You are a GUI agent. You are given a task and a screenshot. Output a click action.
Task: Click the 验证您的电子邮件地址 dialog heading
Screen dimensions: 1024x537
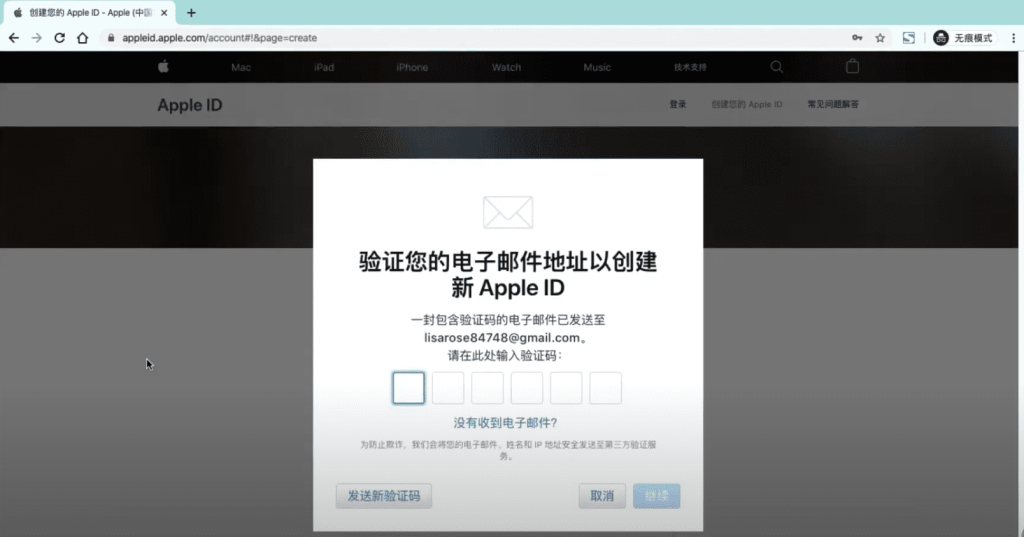point(508,274)
